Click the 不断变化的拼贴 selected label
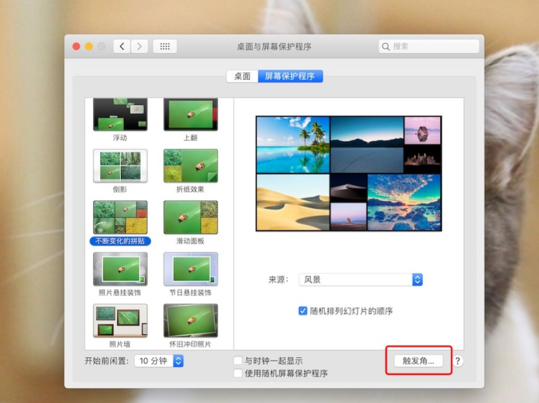The width and height of the screenshot is (539, 403). pos(120,241)
